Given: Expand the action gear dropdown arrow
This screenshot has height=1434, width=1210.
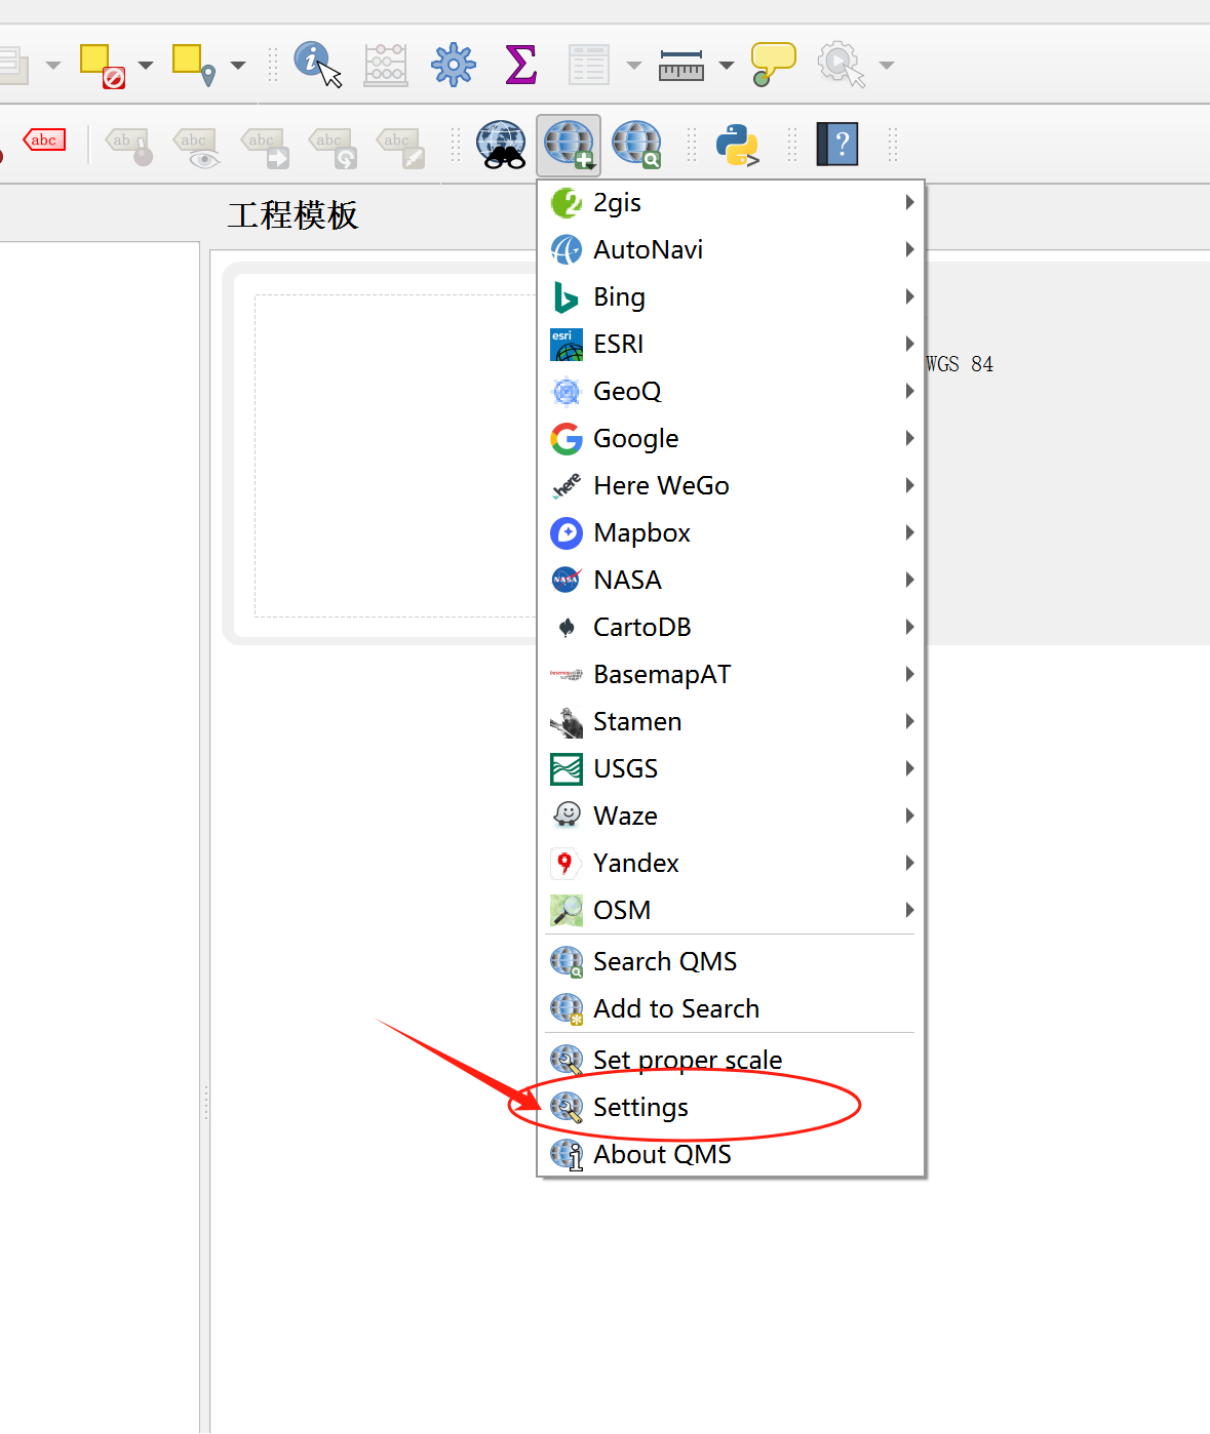Looking at the screenshot, I should [887, 66].
